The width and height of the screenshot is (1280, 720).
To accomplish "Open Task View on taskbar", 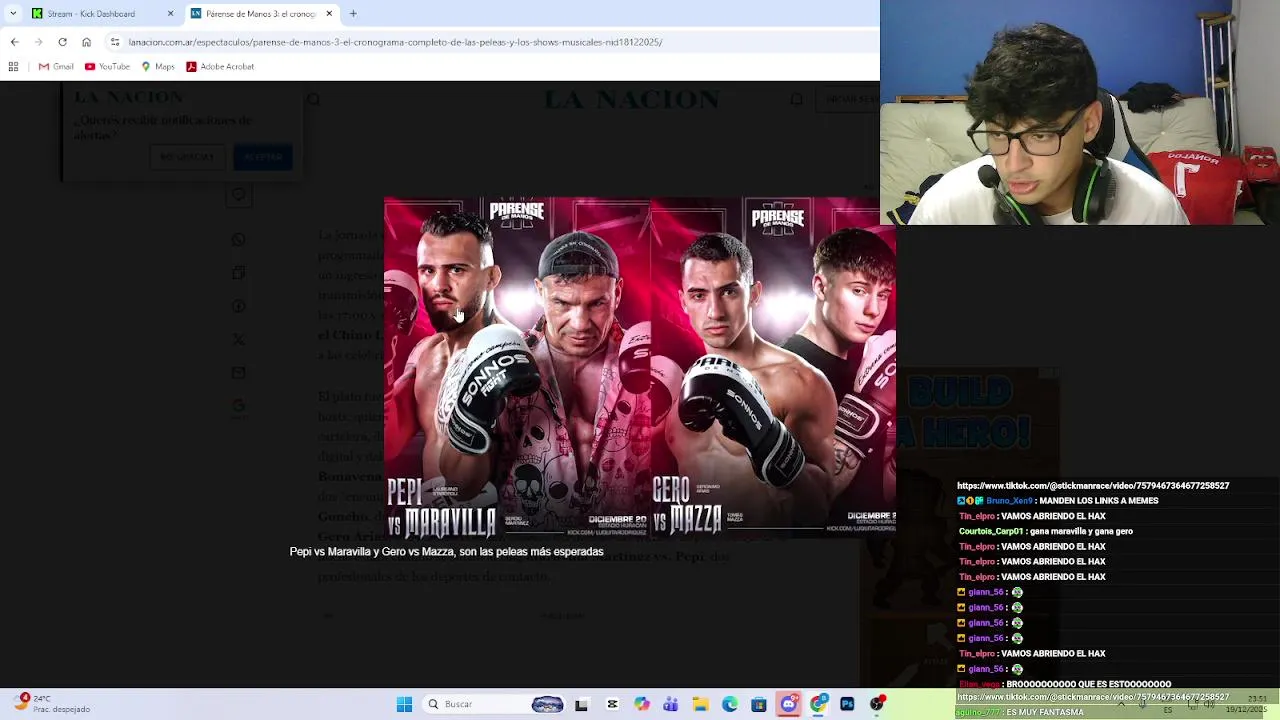I will tap(581, 704).
